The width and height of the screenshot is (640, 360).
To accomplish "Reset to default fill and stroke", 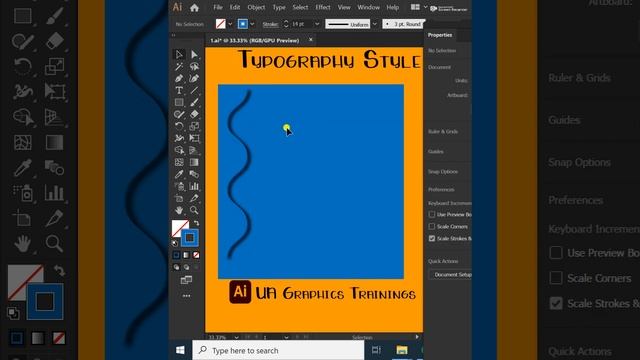I will point(175,243).
